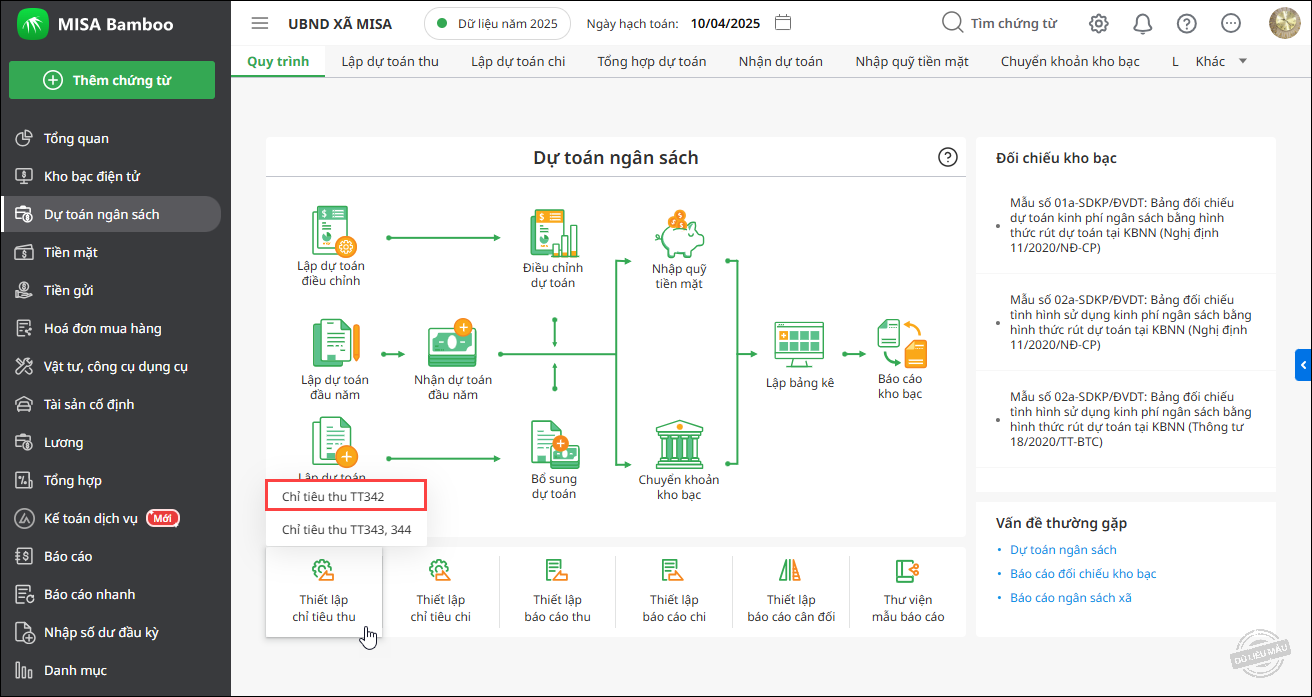Open Thiết lập báo cáo chi
1312x697 pixels.
coord(674,592)
